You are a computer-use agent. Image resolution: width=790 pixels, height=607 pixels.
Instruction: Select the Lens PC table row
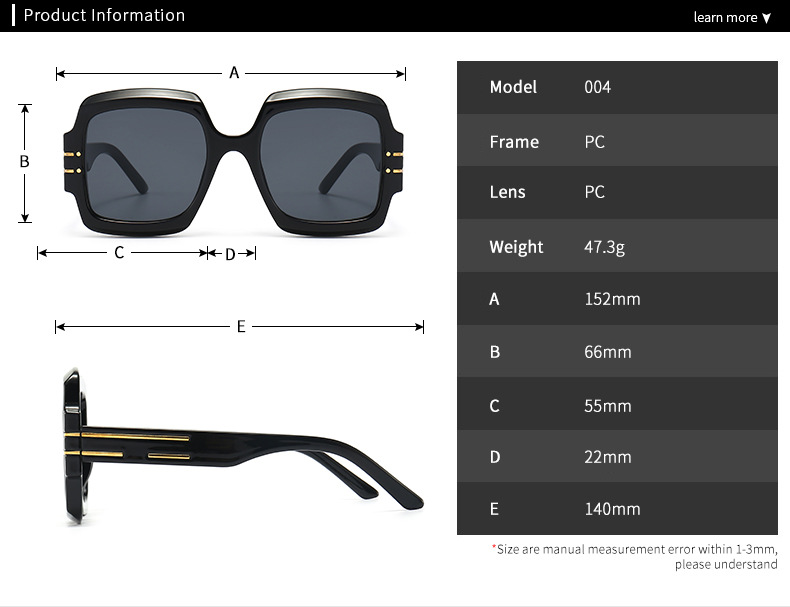click(x=617, y=192)
